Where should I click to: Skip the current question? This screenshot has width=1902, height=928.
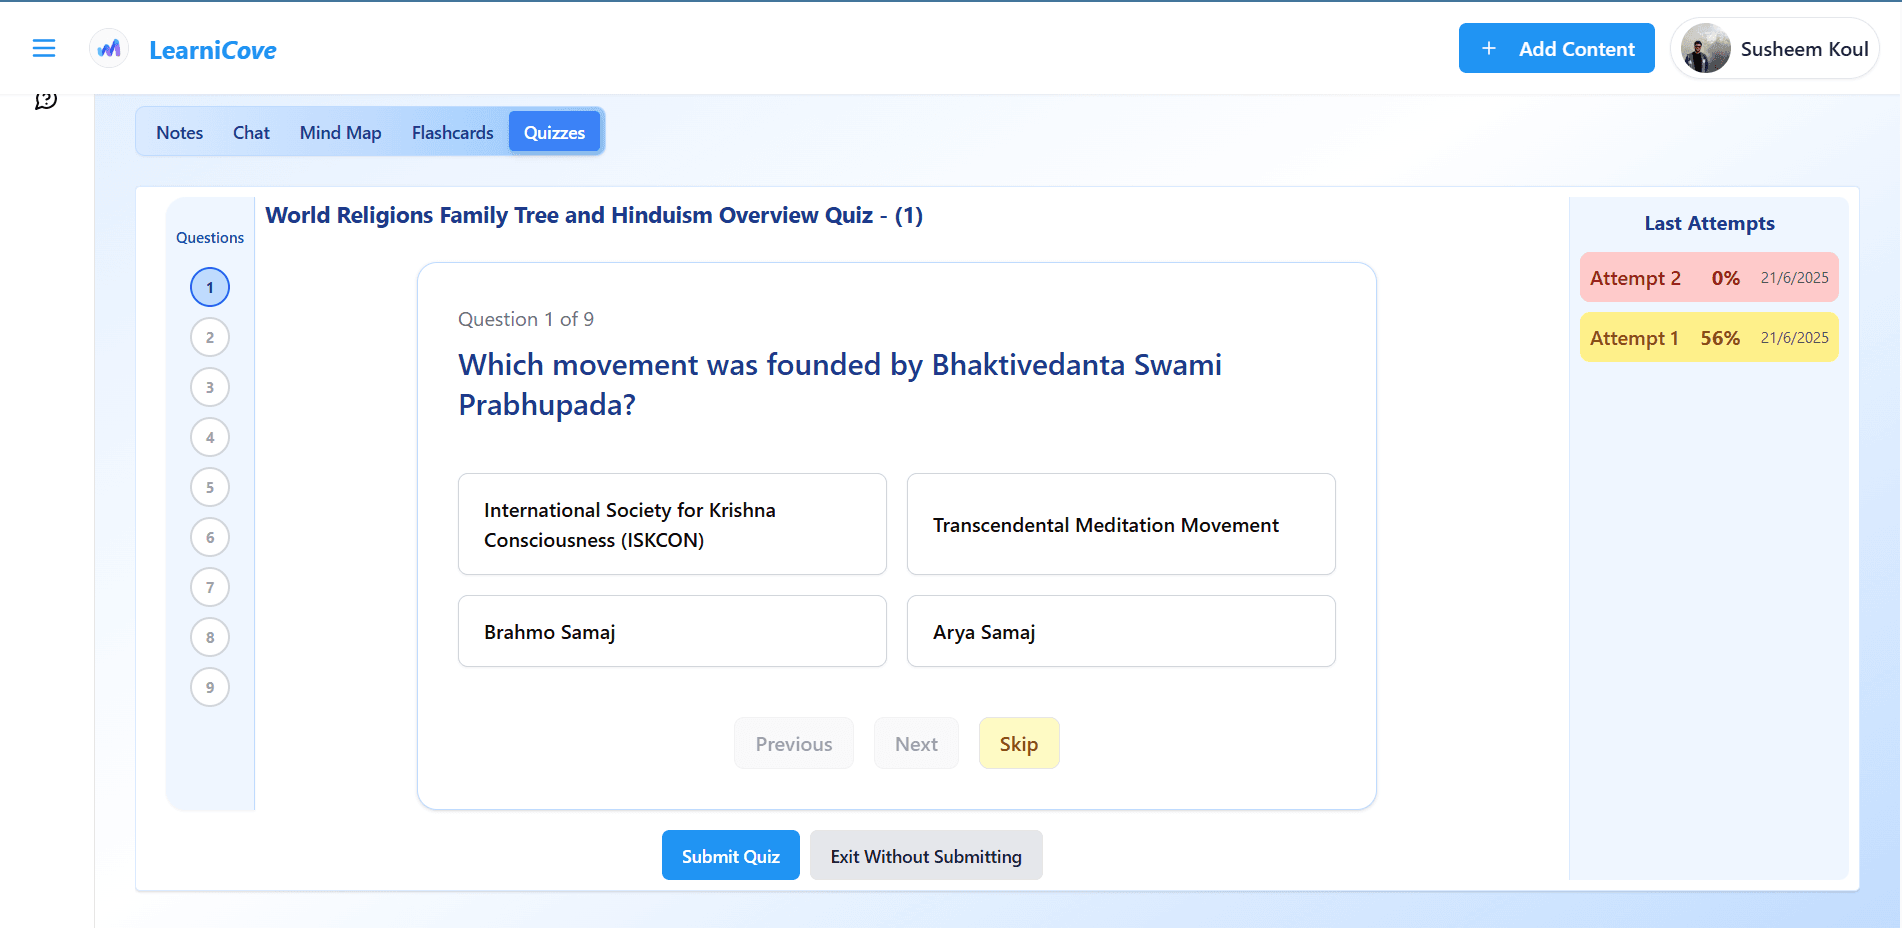coord(1019,743)
